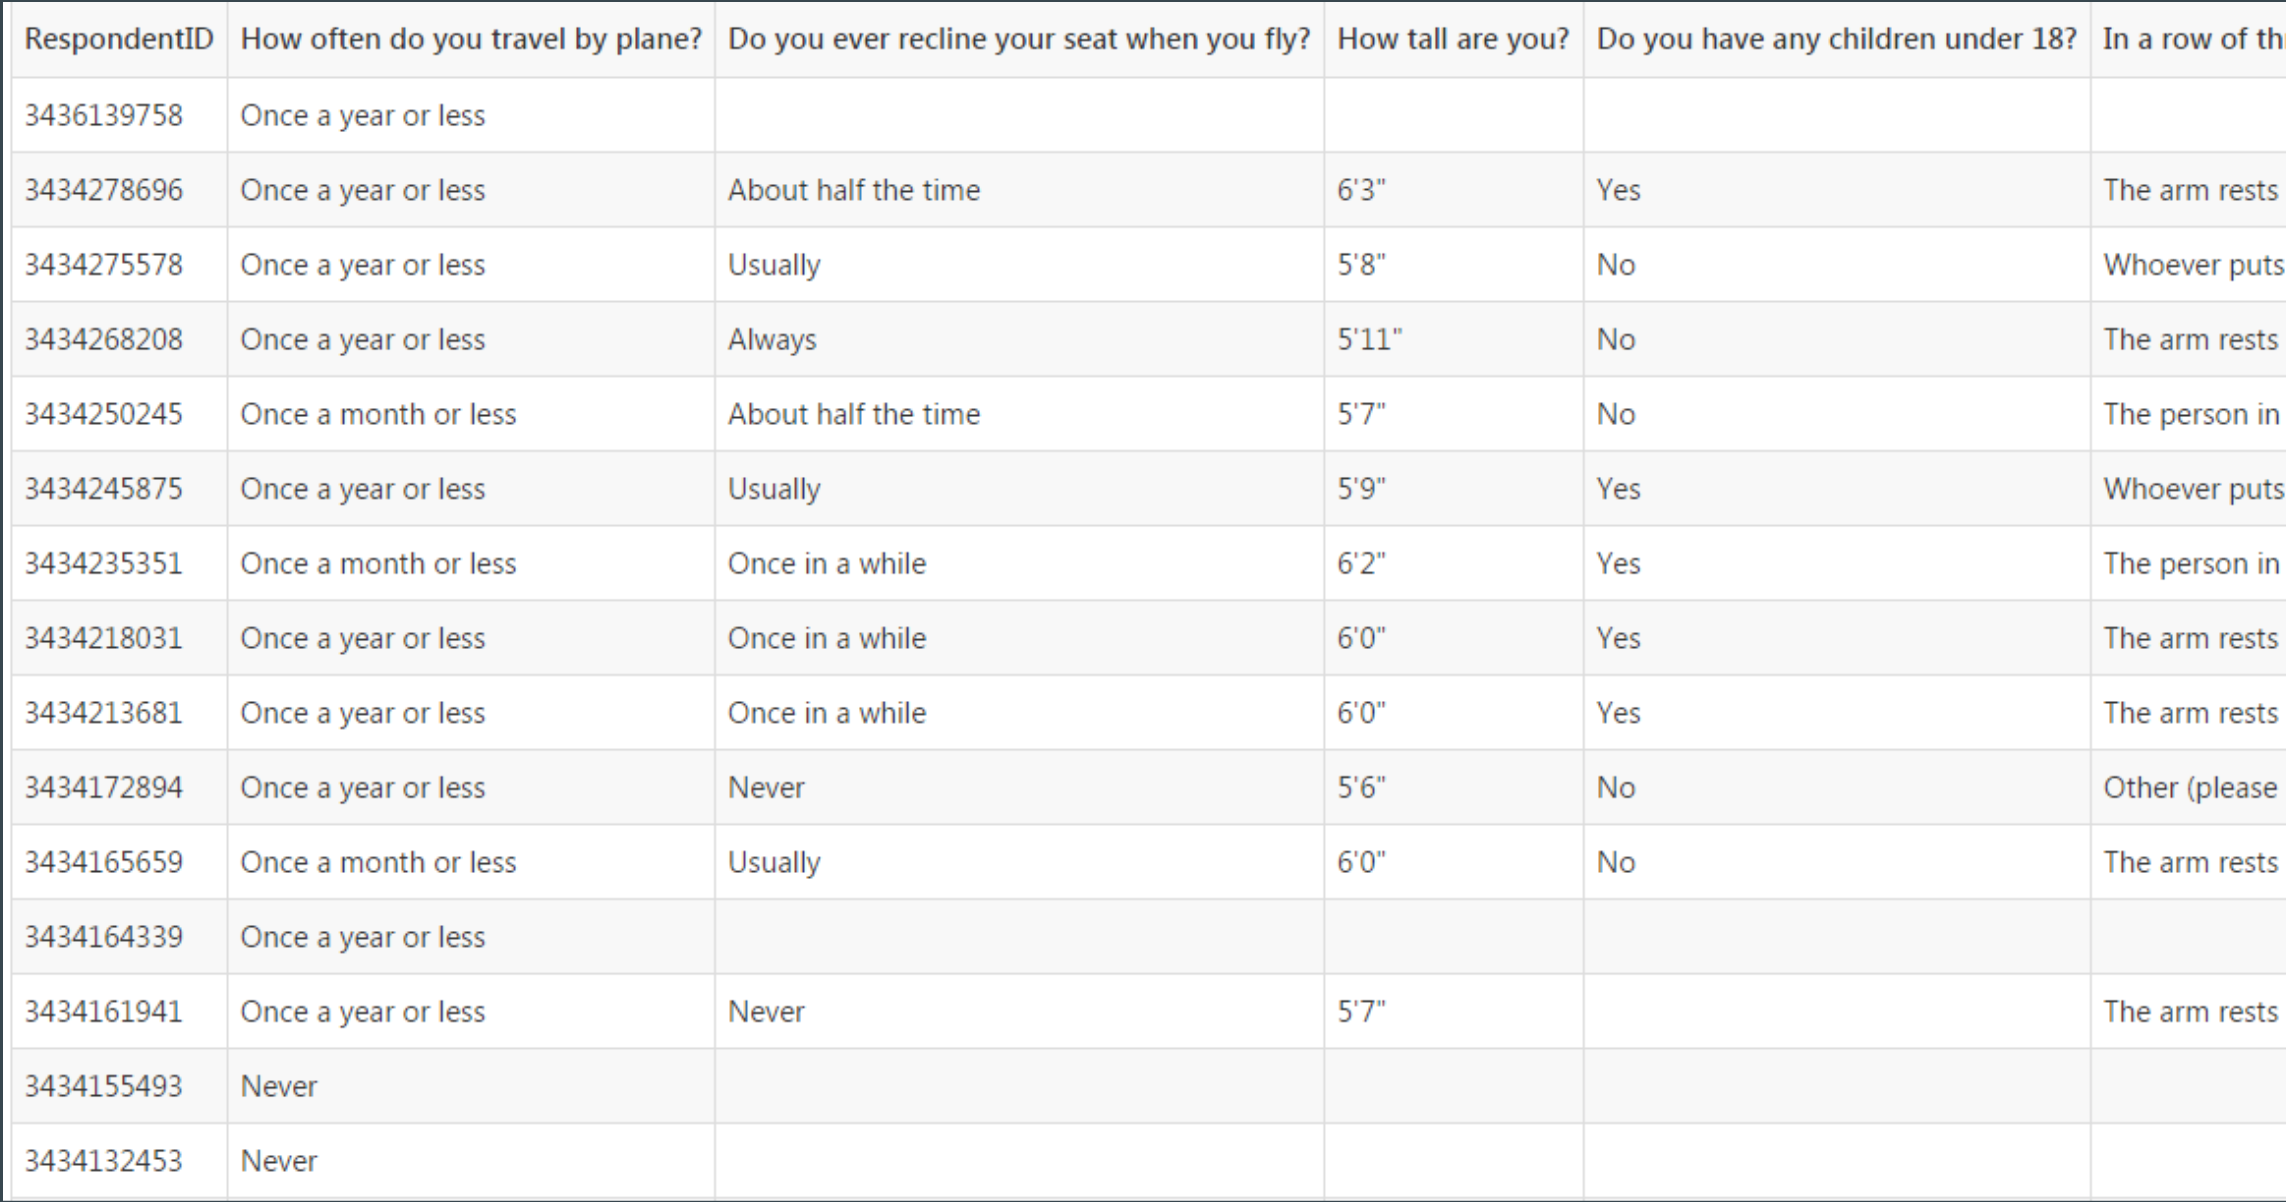Click the 5'6" height cell
This screenshot has width=2286, height=1202.
[x=1453, y=787]
